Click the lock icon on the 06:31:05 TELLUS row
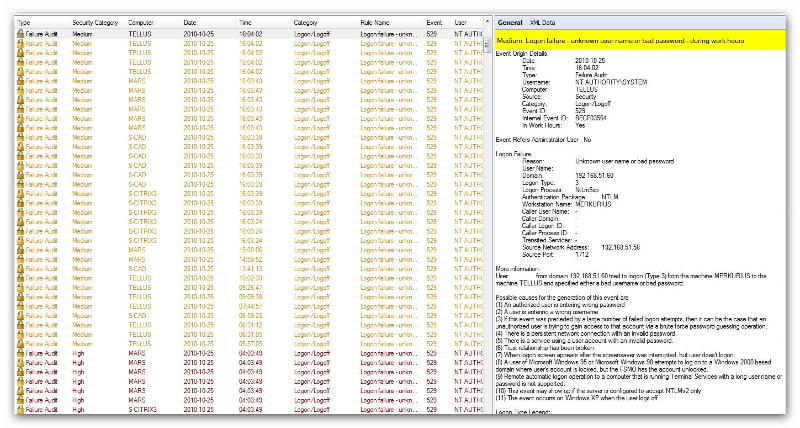800x428 pixels. [20, 334]
